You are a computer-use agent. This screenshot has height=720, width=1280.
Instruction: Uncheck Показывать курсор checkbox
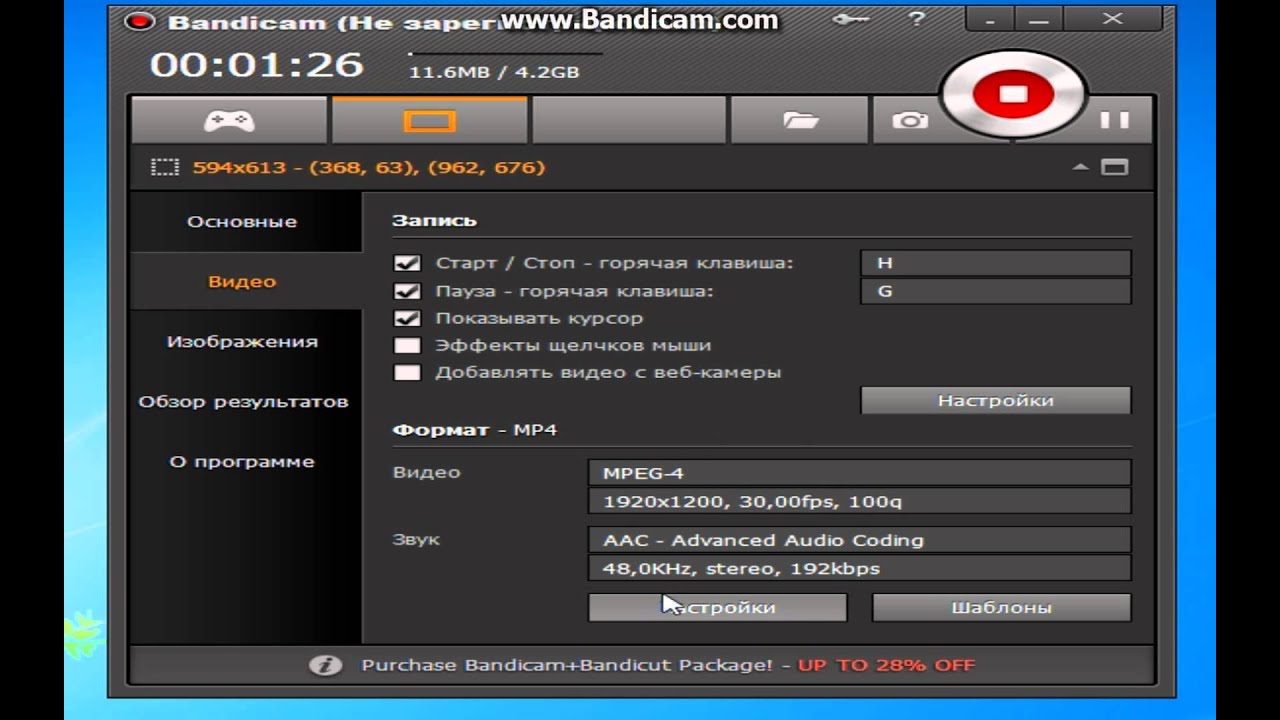(407, 318)
